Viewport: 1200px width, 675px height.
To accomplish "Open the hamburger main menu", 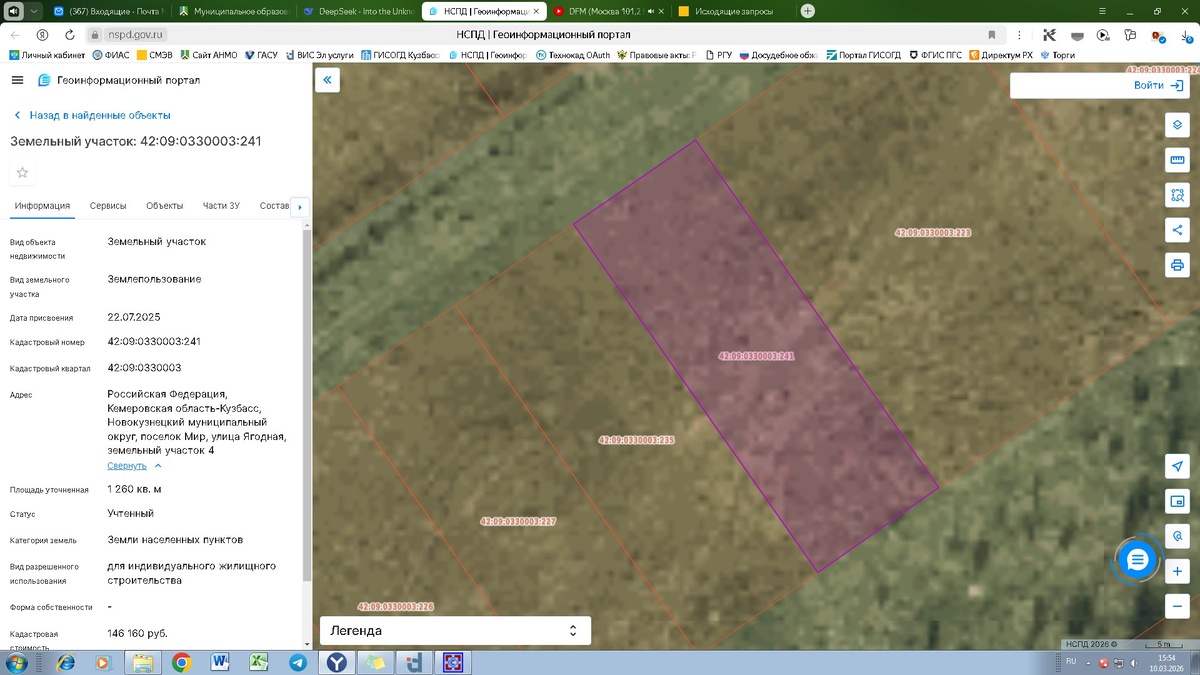I will click(17, 80).
